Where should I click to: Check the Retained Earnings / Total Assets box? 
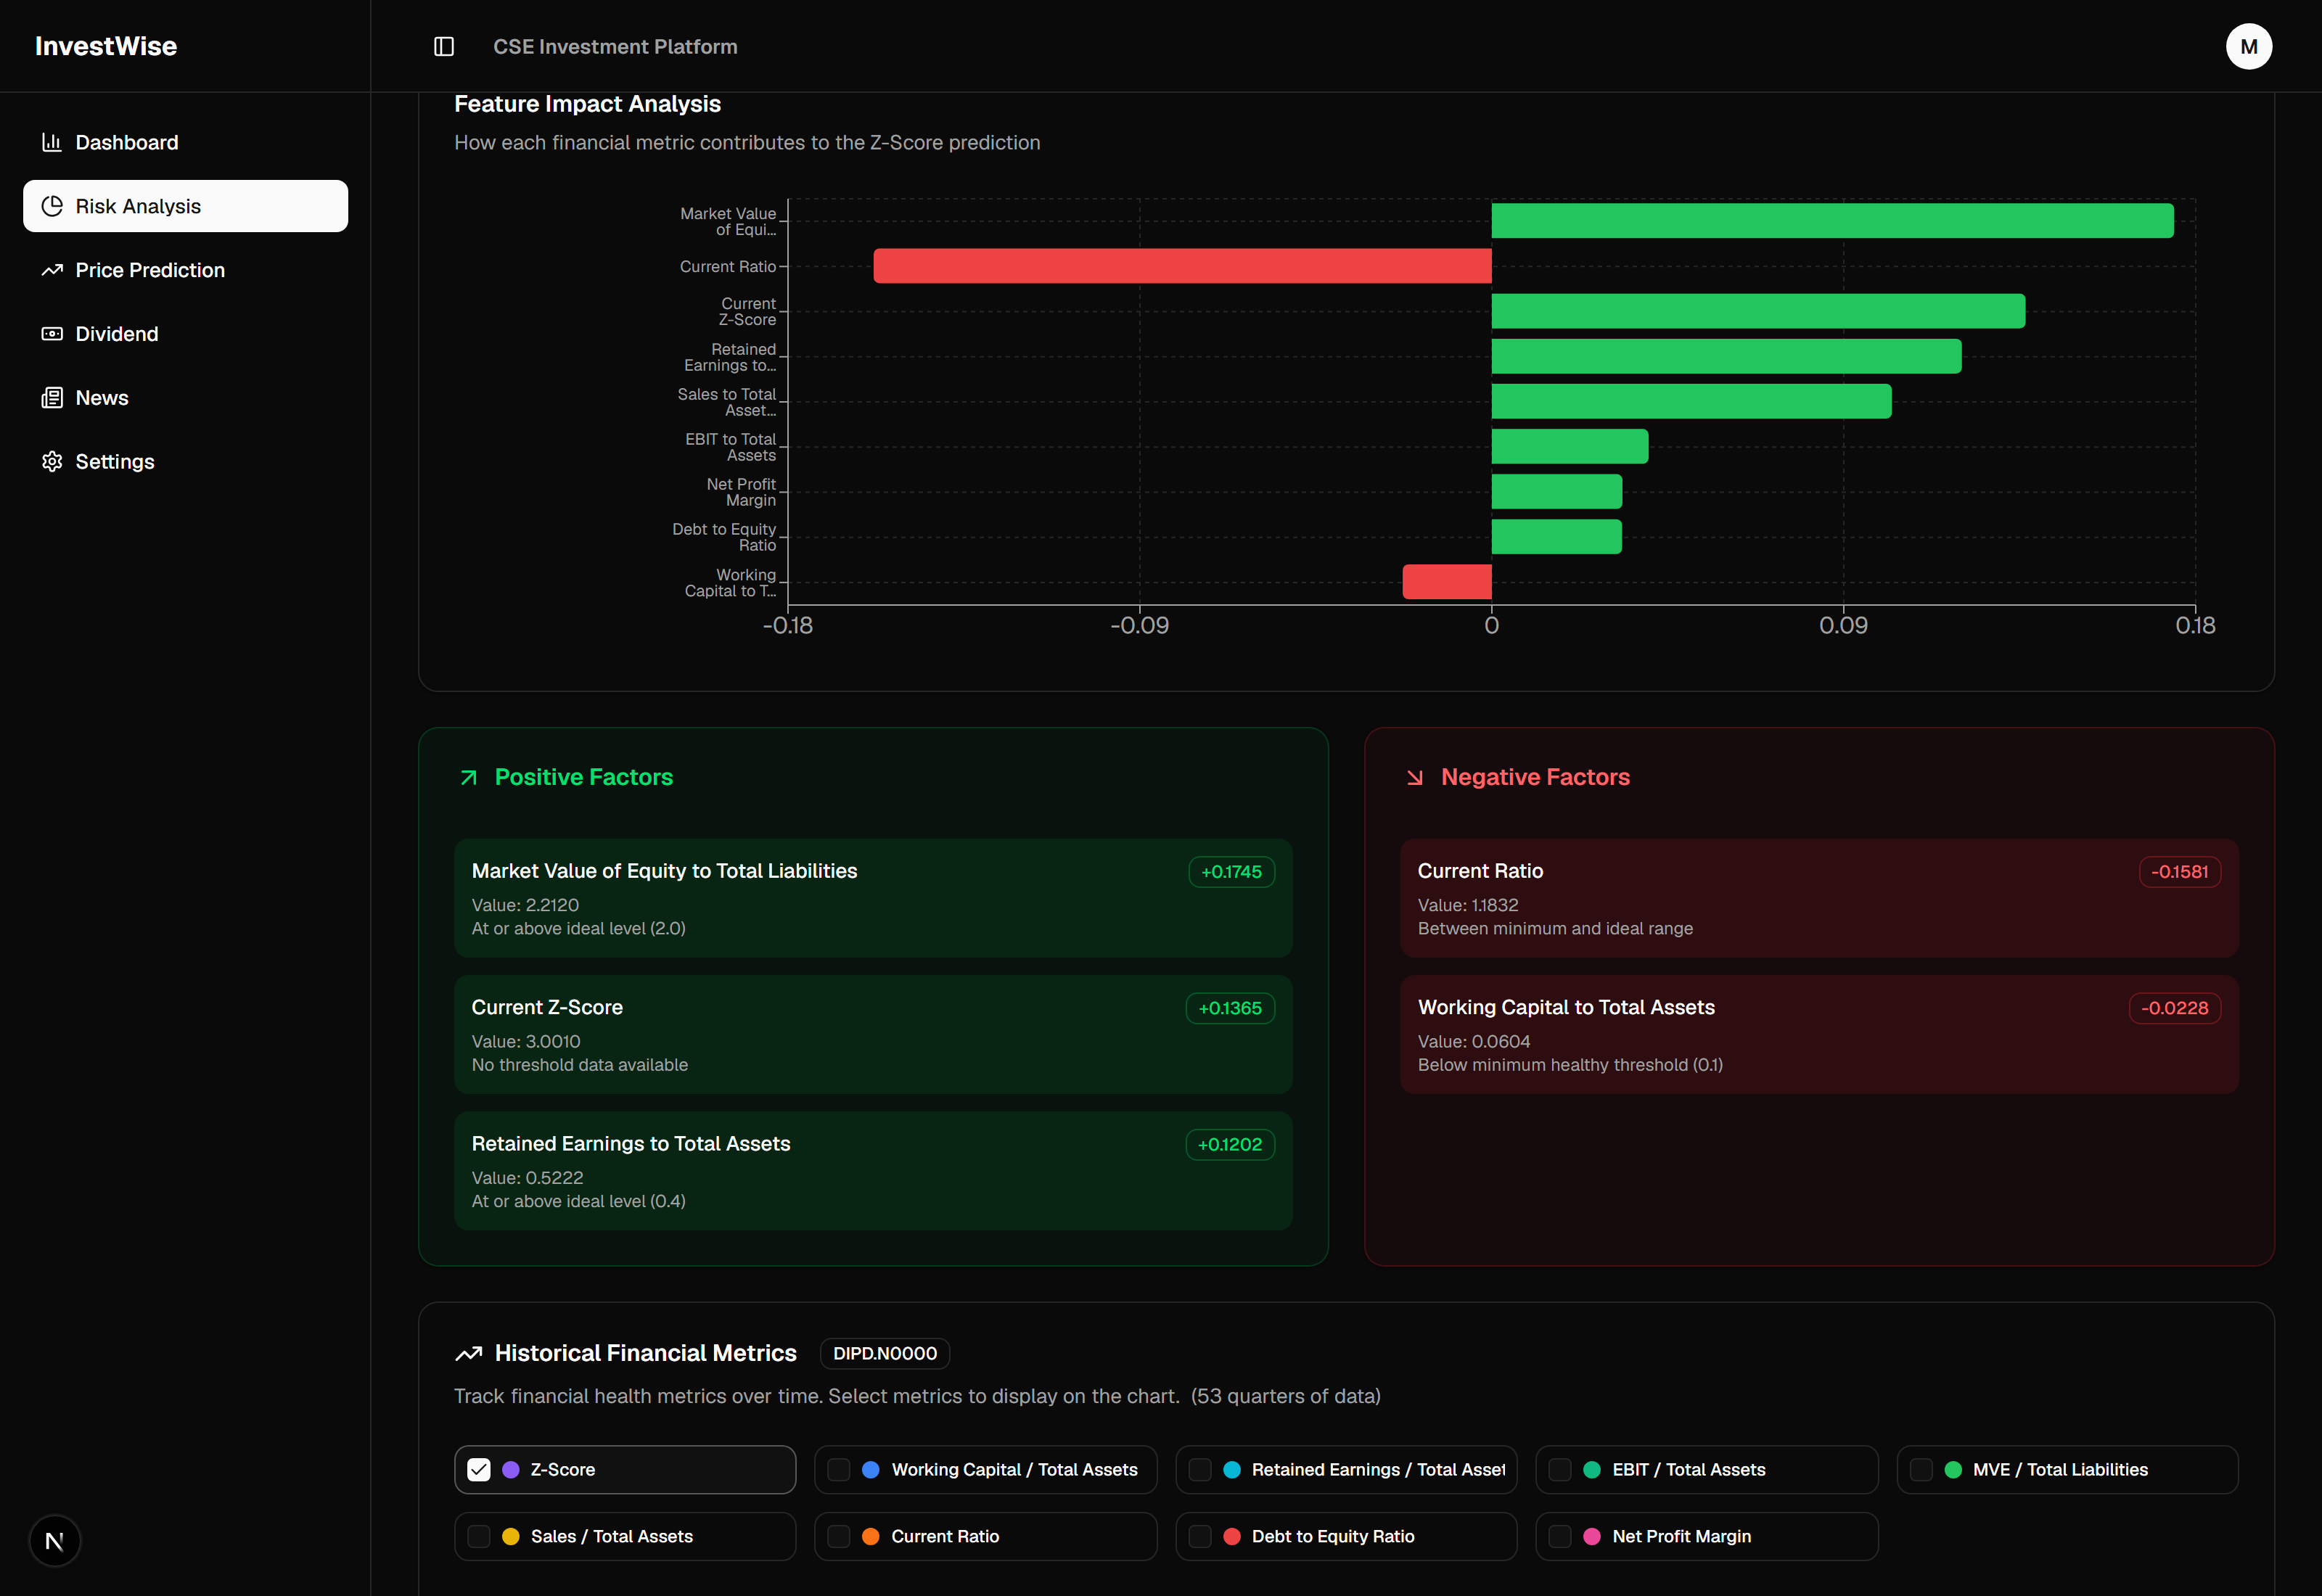tap(1200, 1469)
